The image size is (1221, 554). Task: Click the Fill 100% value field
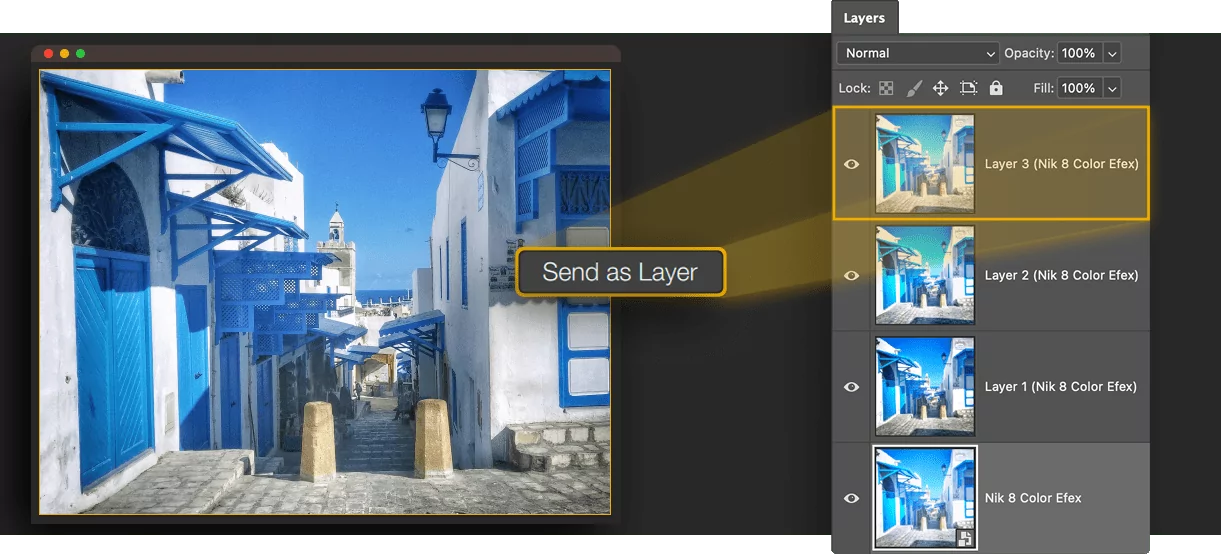[x=1079, y=88]
